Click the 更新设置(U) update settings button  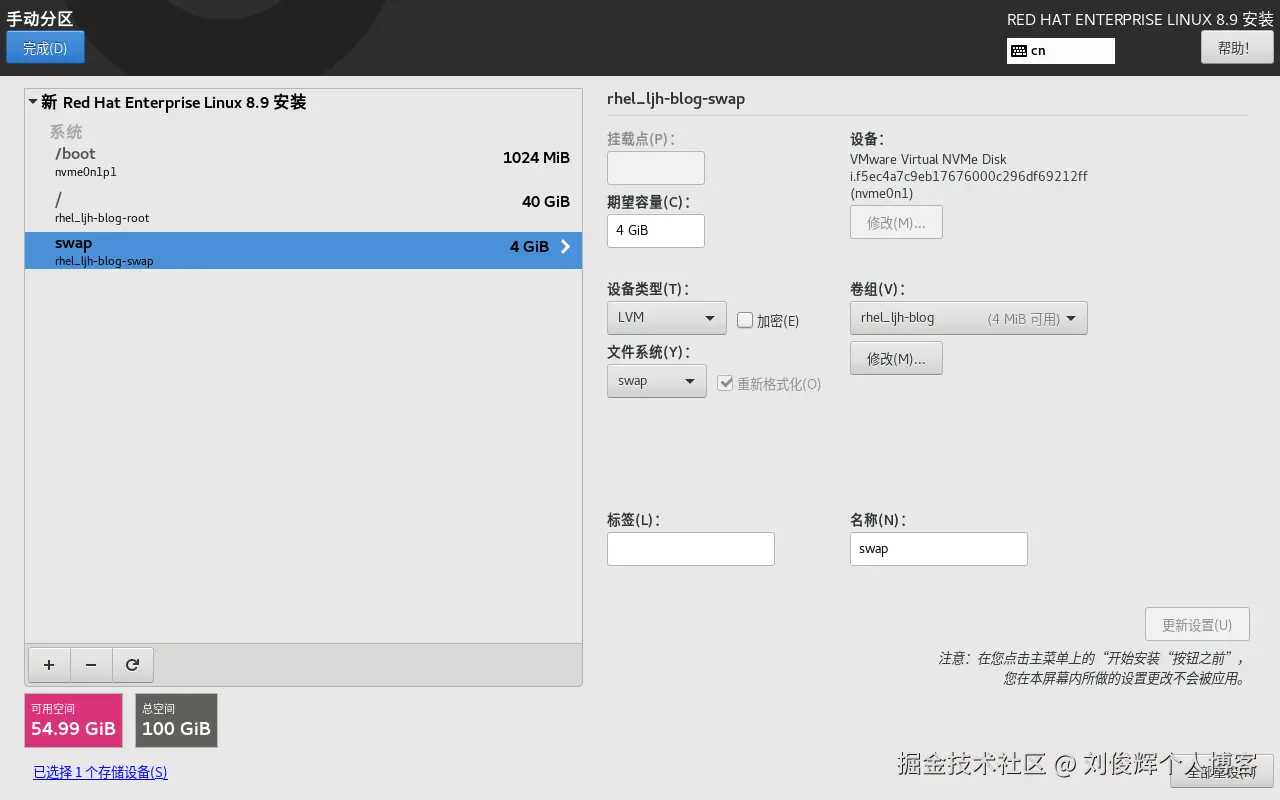pyautogui.click(x=1196, y=625)
